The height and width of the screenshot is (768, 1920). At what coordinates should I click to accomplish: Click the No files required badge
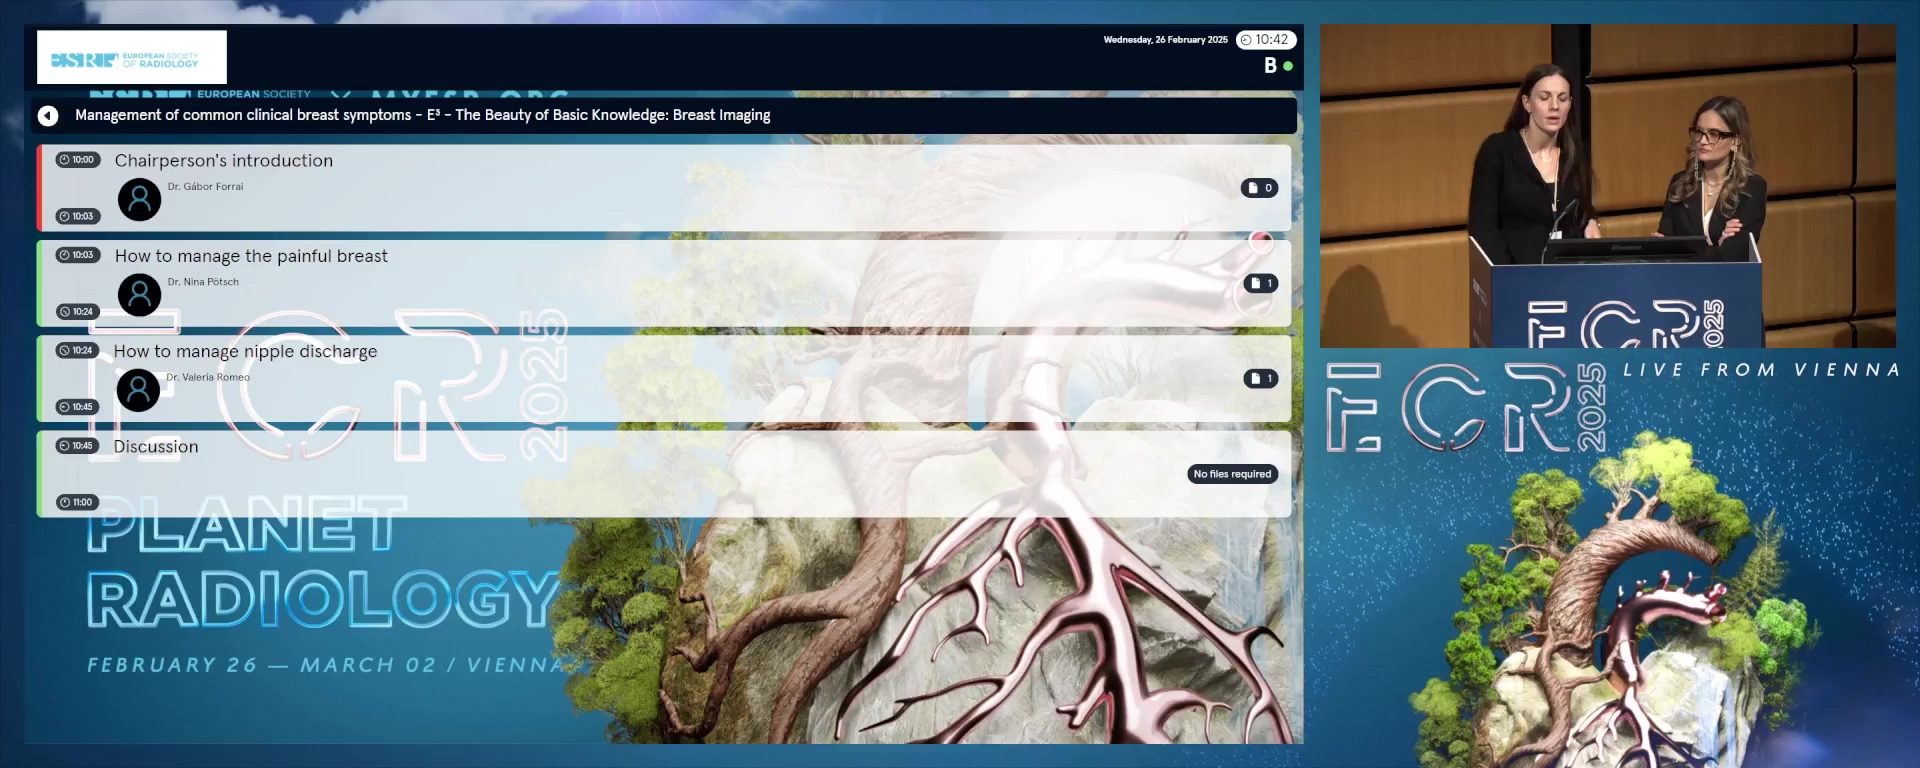[x=1232, y=474]
